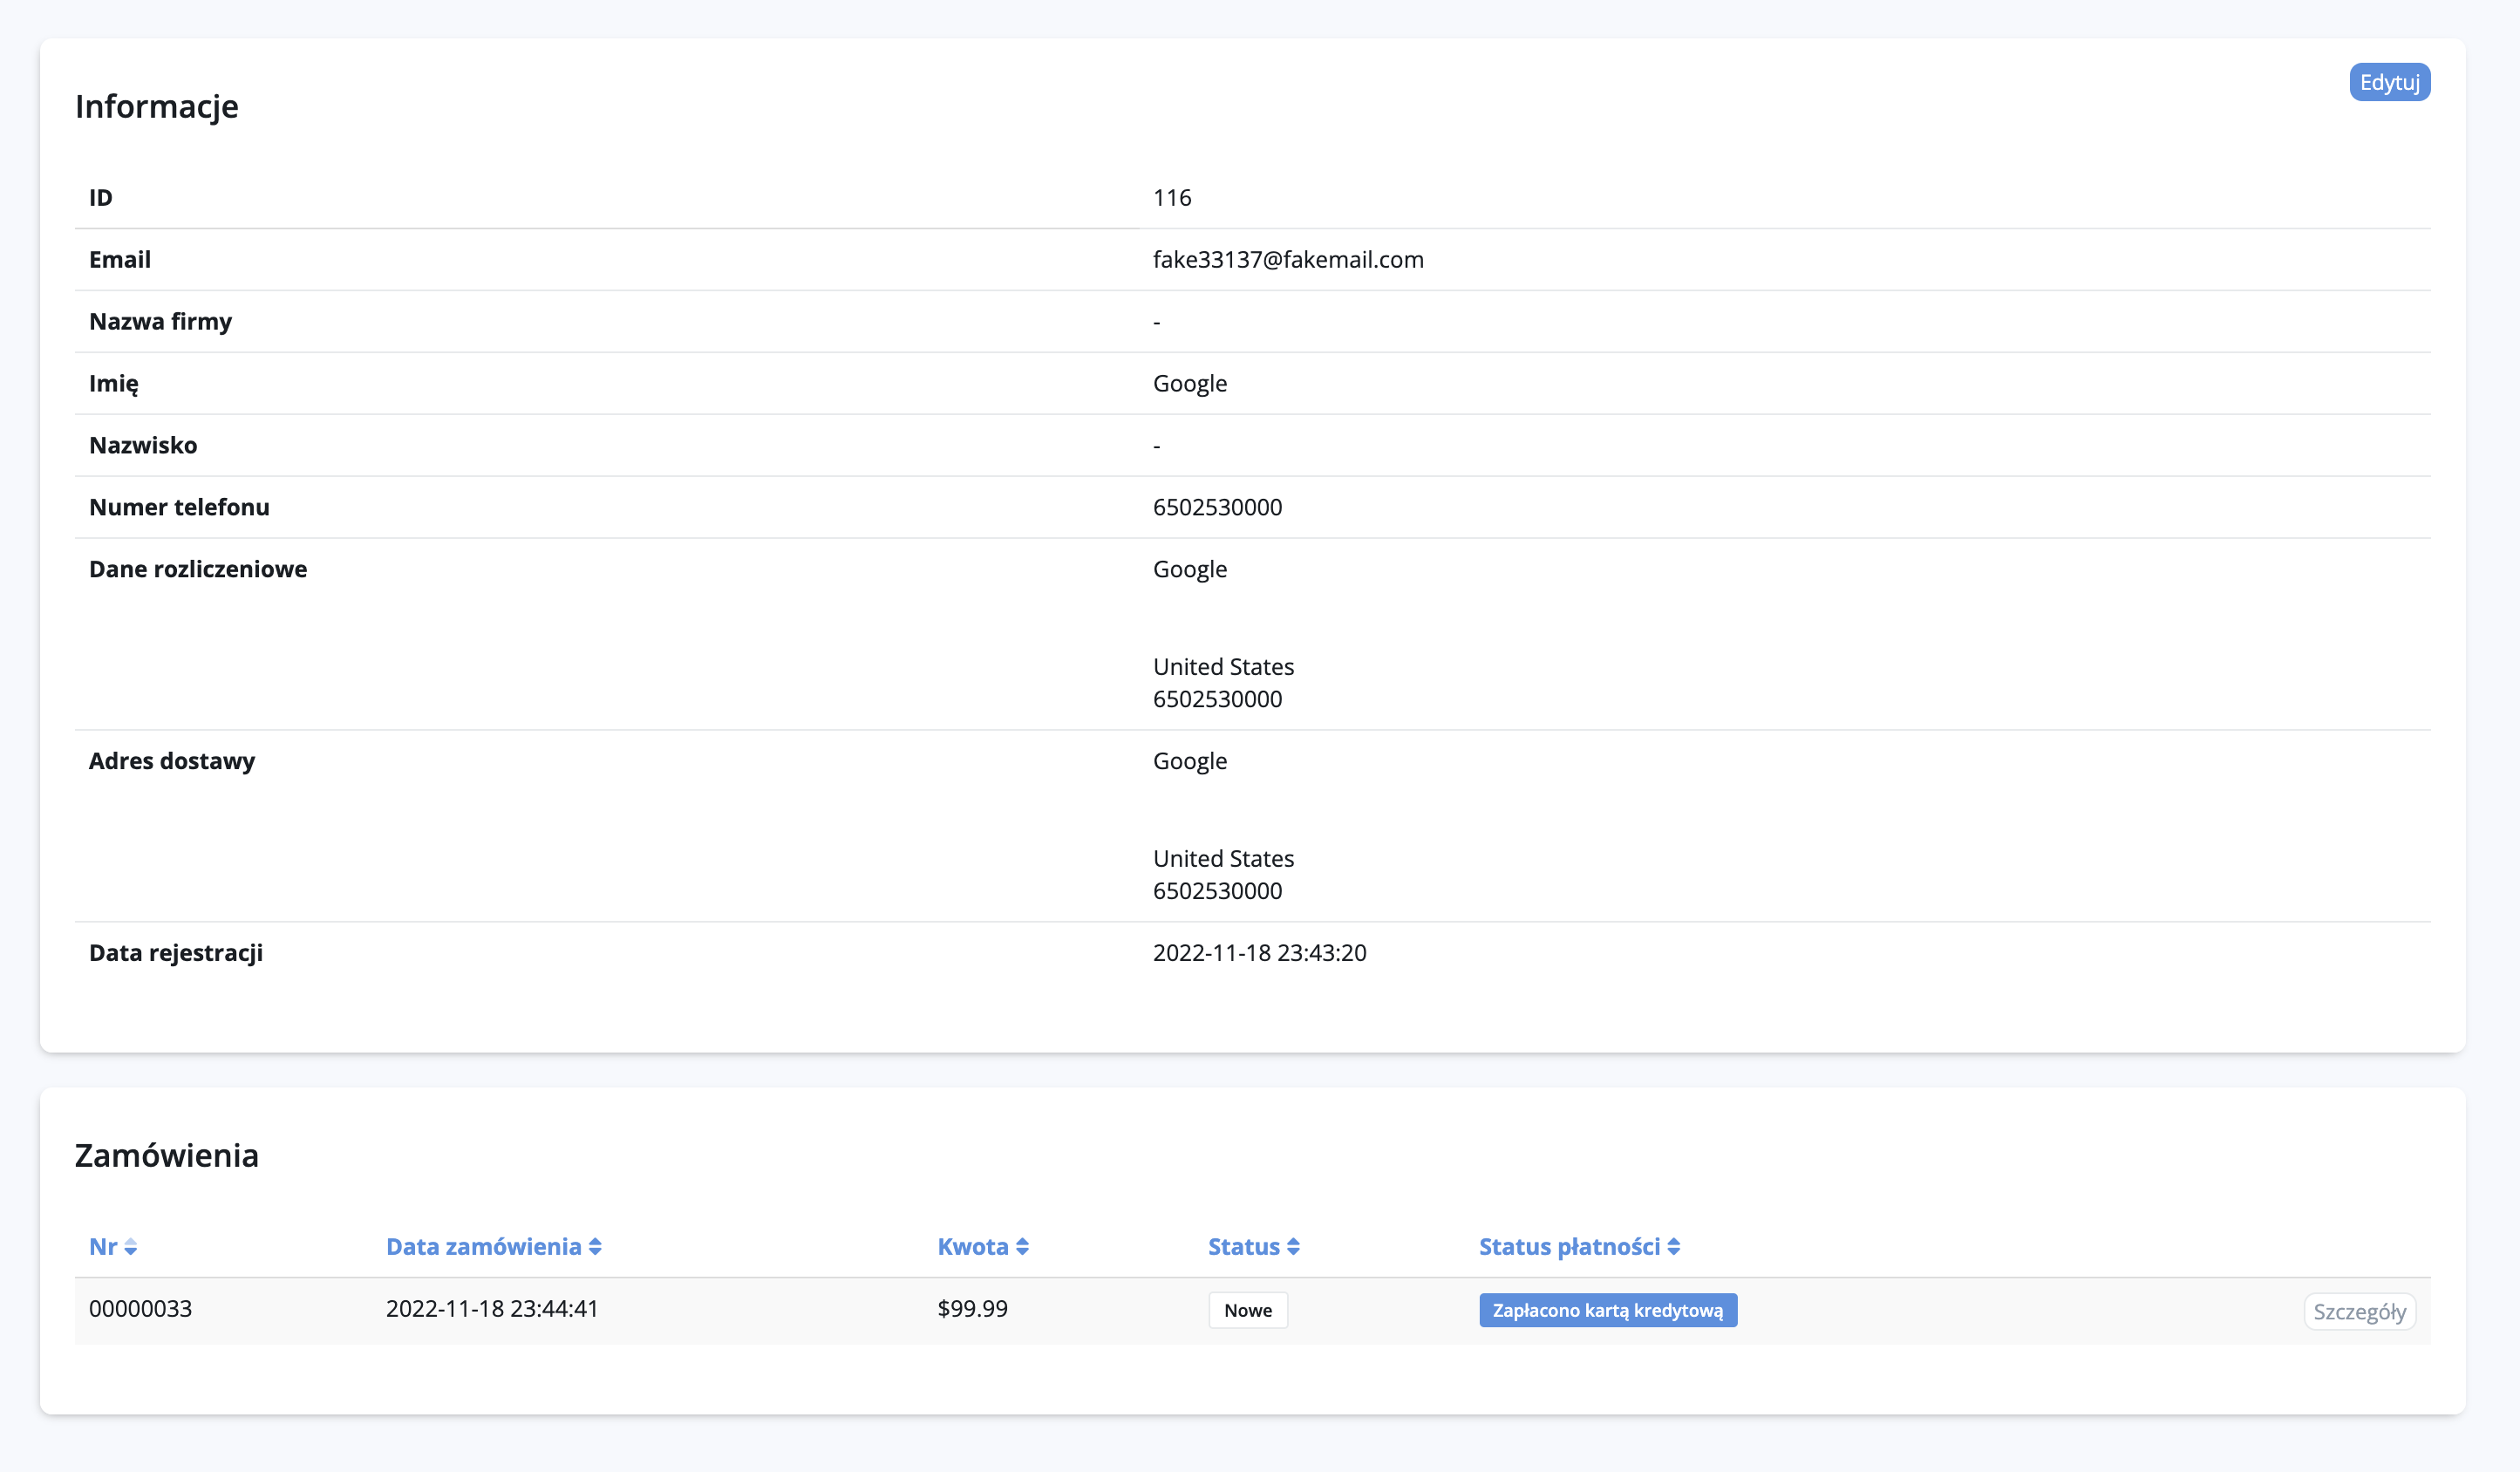
Task: Click the email fake33137@fakemail.com
Action: point(1288,260)
